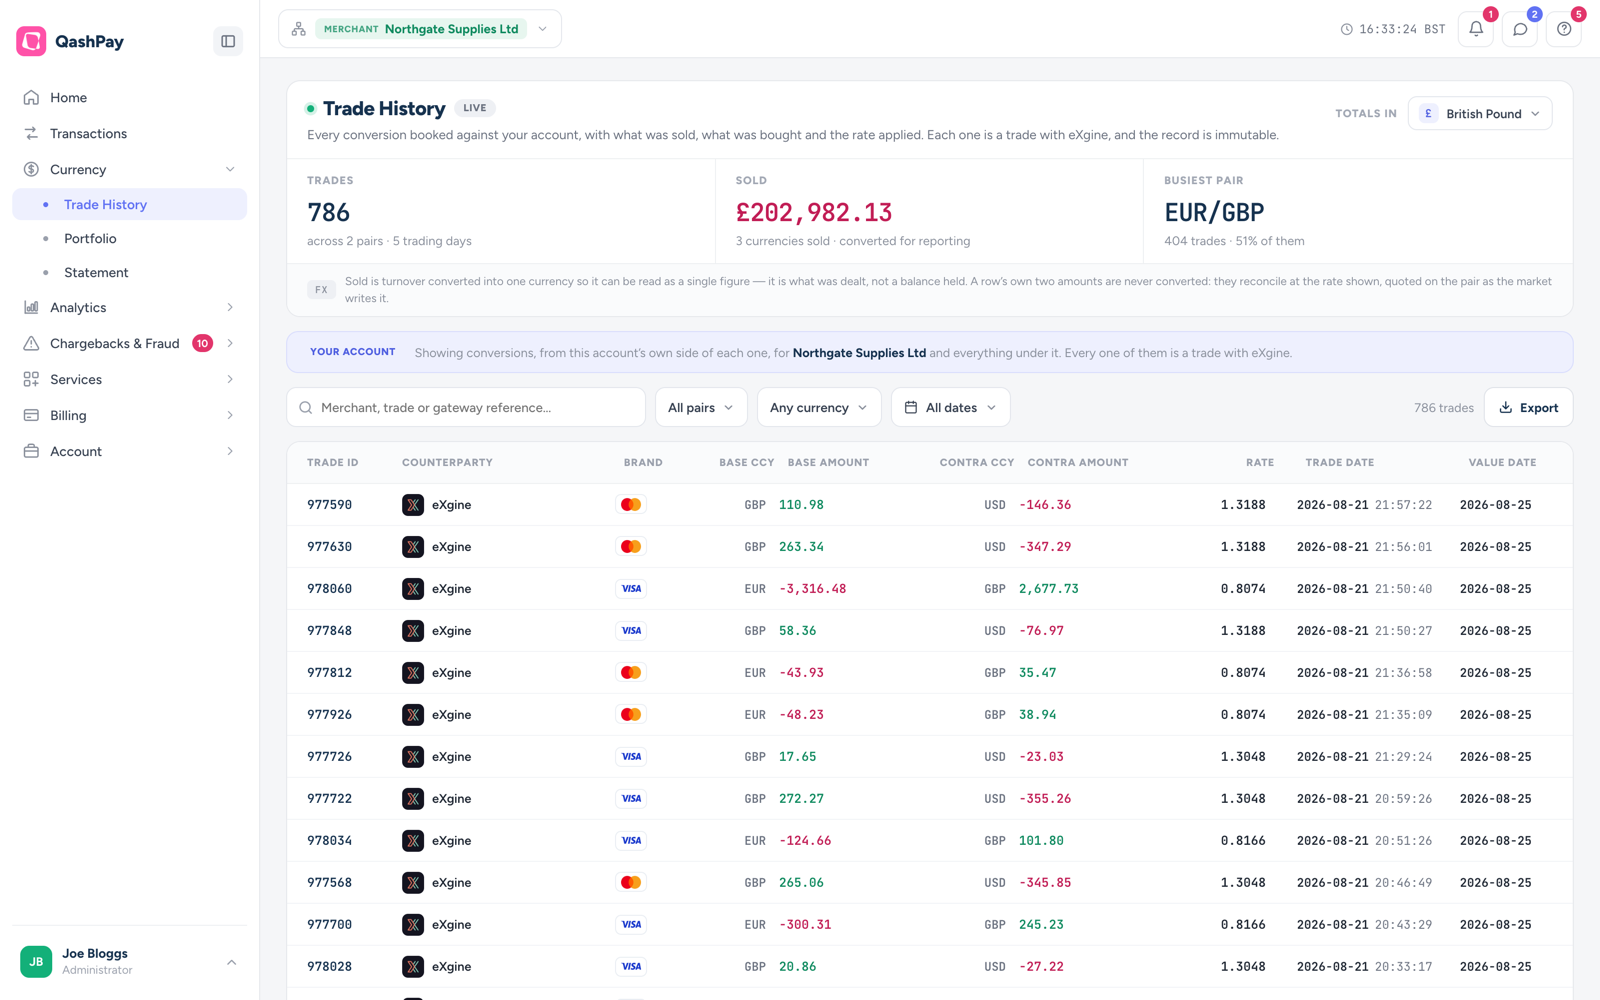Click contra amount 2,677.73
The height and width of the screenshot is (1000, 1600).
(x=1049, y=589)
